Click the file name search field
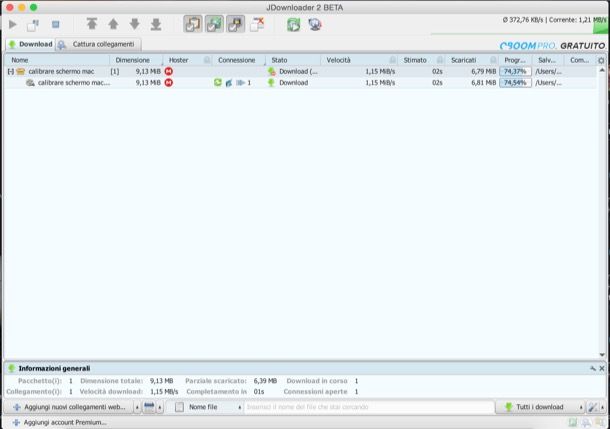610x429 pixels. coord(369,407)
